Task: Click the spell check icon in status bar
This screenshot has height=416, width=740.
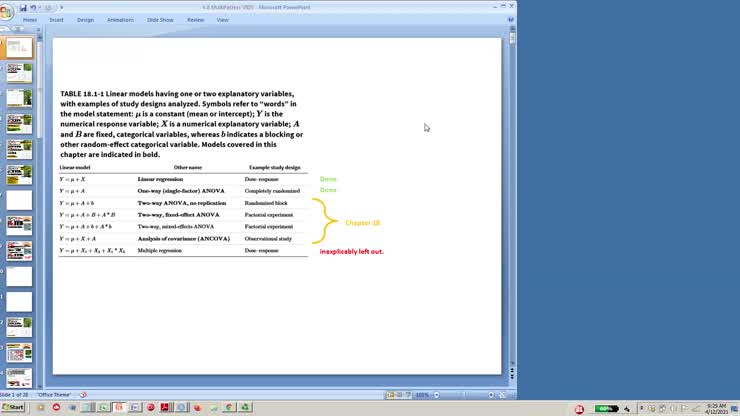Action: [83, 395]
